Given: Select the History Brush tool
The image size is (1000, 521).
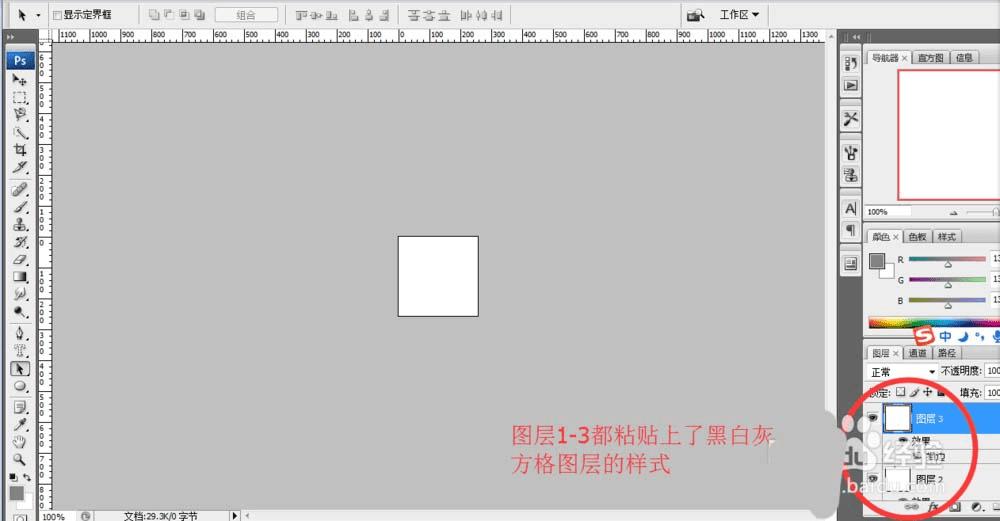Looking at the screenshot, I should click(x=20, y=242).
